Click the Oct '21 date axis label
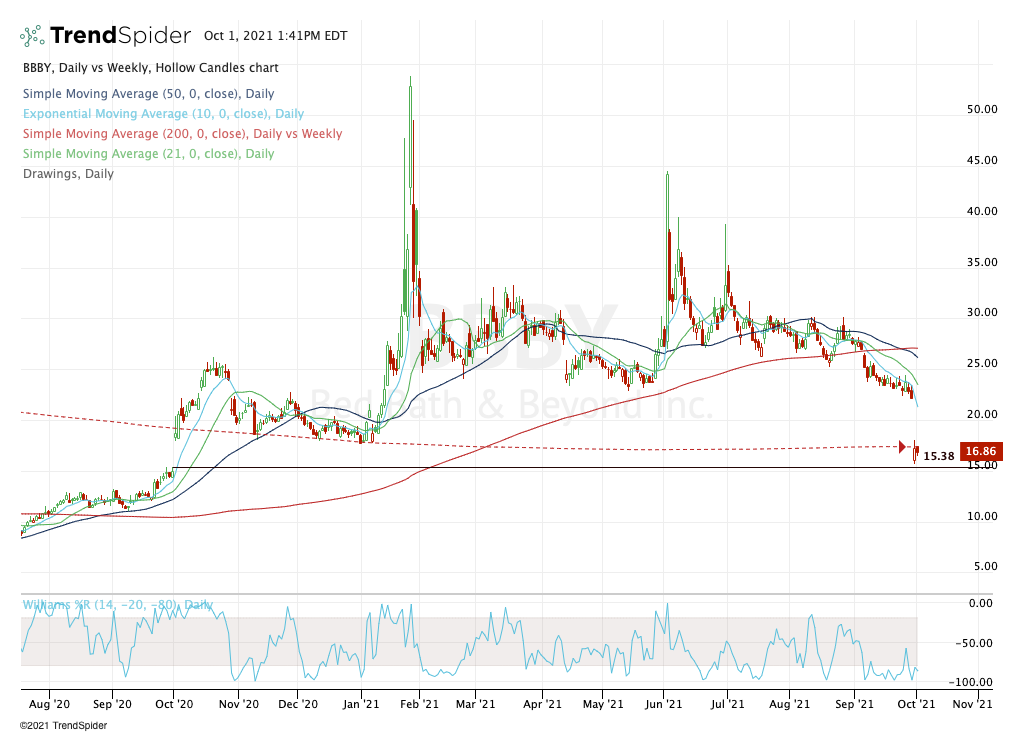 [916, 704]
